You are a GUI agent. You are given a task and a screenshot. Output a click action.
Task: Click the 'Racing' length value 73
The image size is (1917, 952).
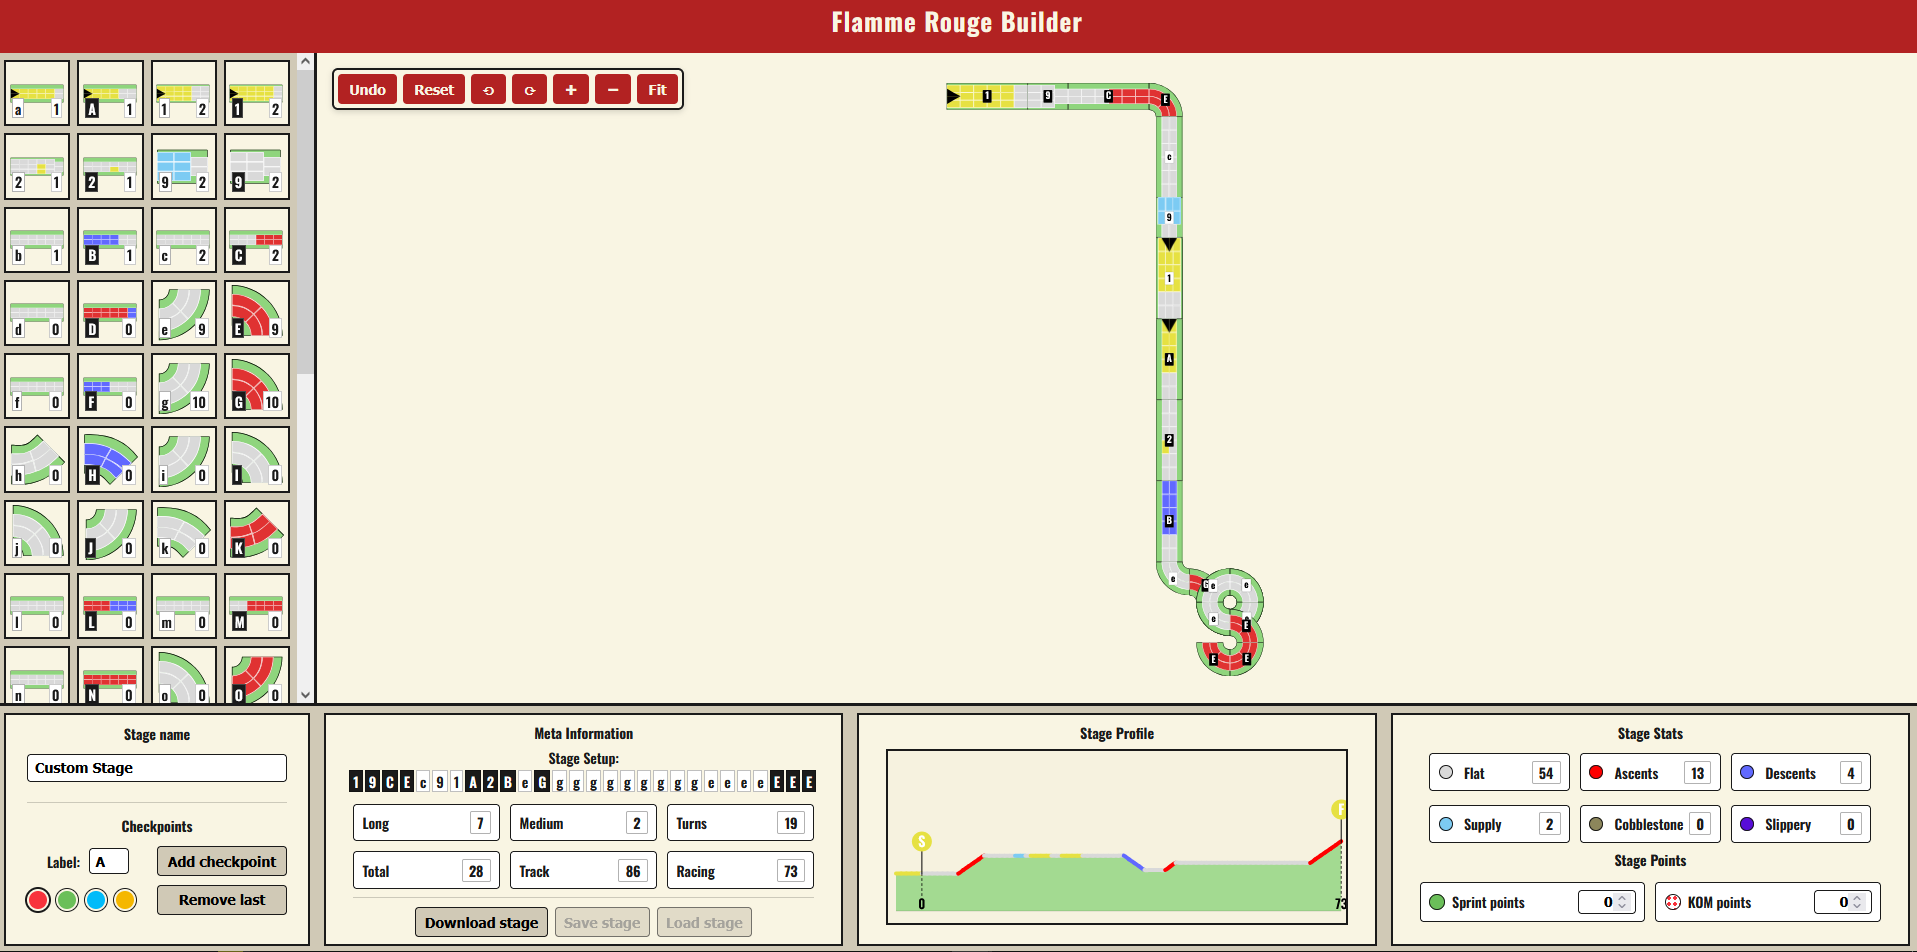click(x=791, y=871)
